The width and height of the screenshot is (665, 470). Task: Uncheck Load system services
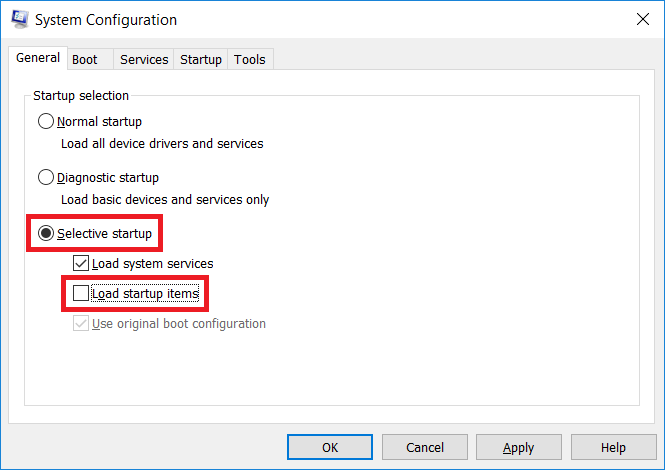[81, 263]
